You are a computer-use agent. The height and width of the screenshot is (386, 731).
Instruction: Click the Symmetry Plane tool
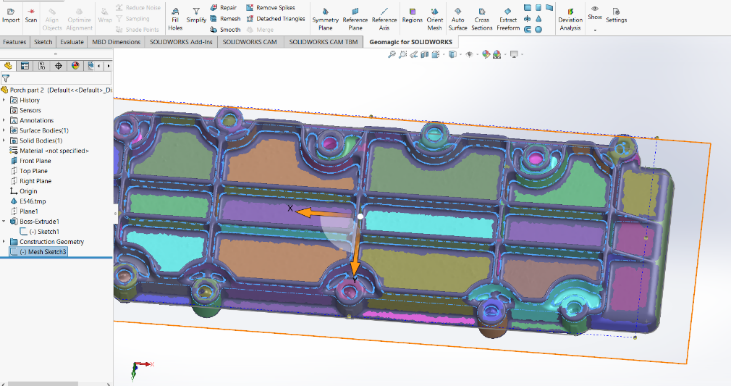coord(325,19)
